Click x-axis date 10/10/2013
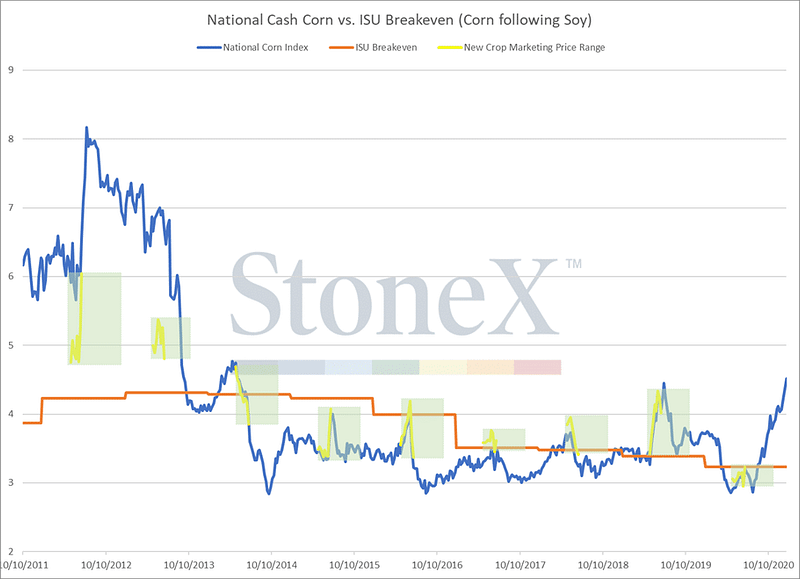This screenshot has width=800, height=579. 189,565
